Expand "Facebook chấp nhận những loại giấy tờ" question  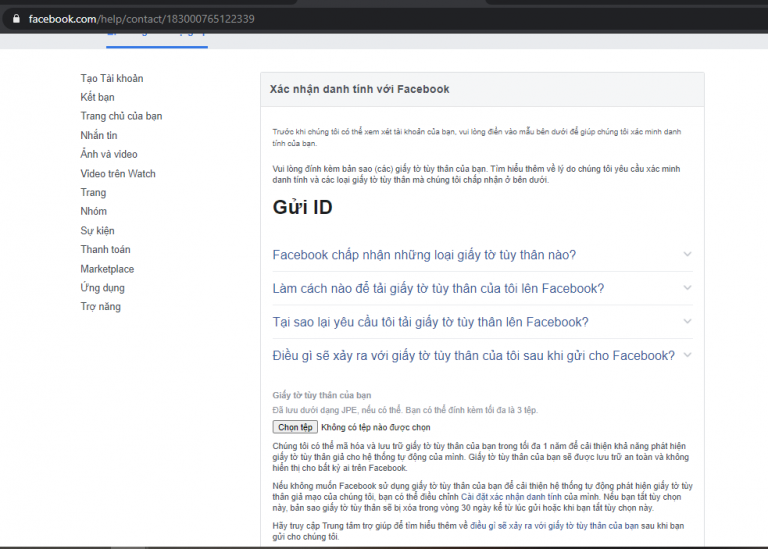(x=424, y=255)
